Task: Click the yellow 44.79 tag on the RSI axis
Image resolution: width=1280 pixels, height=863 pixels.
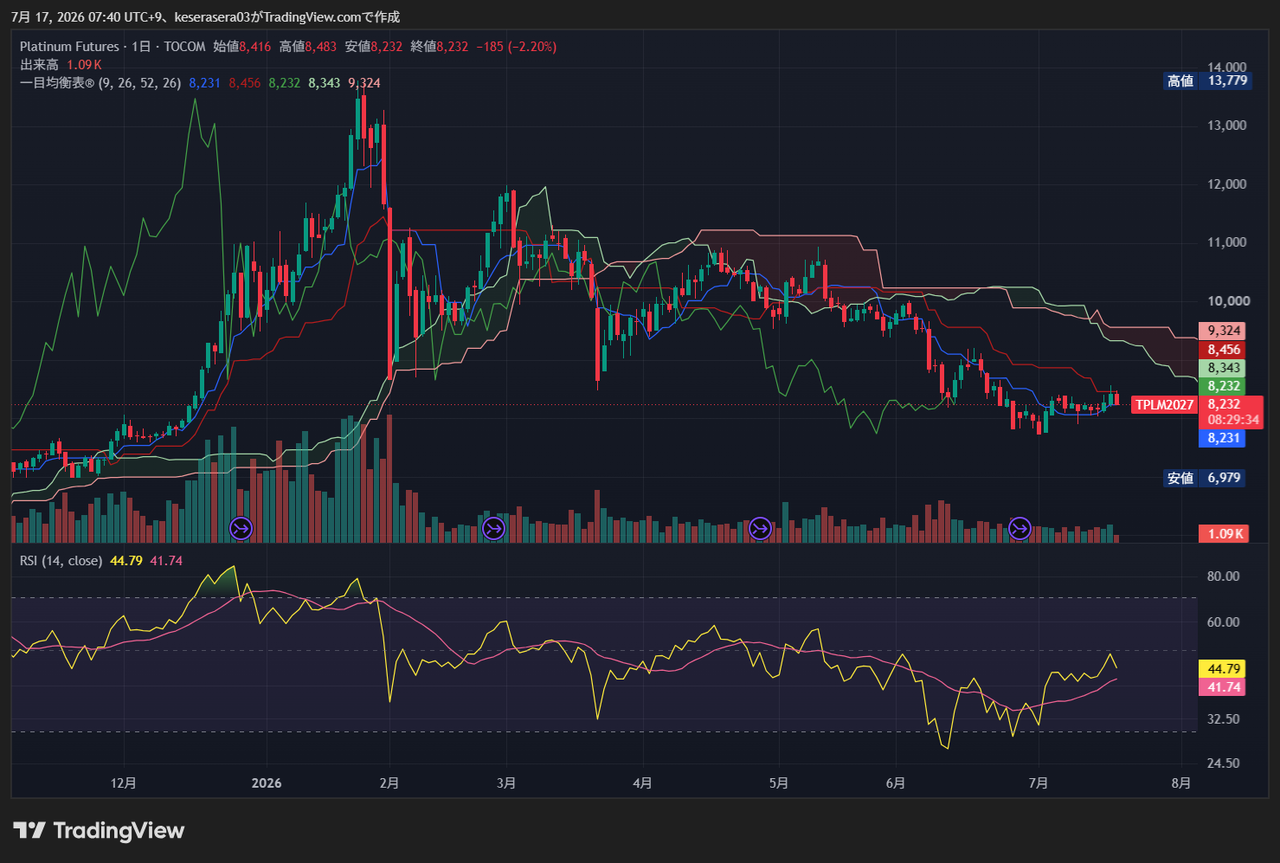Action: (x=1224, y=668)
